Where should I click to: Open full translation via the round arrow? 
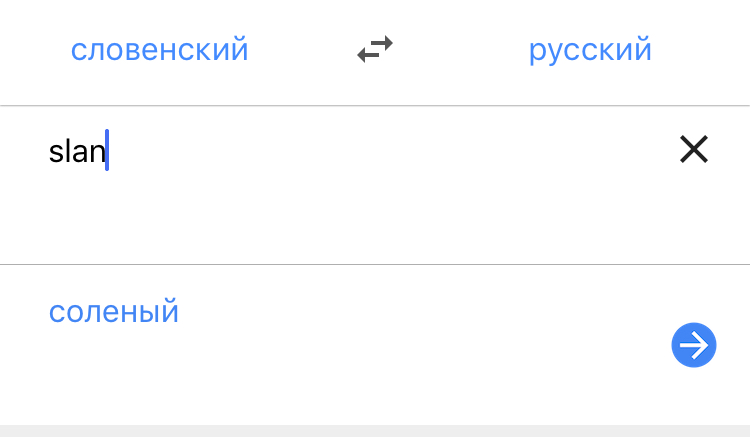[693, 345]
